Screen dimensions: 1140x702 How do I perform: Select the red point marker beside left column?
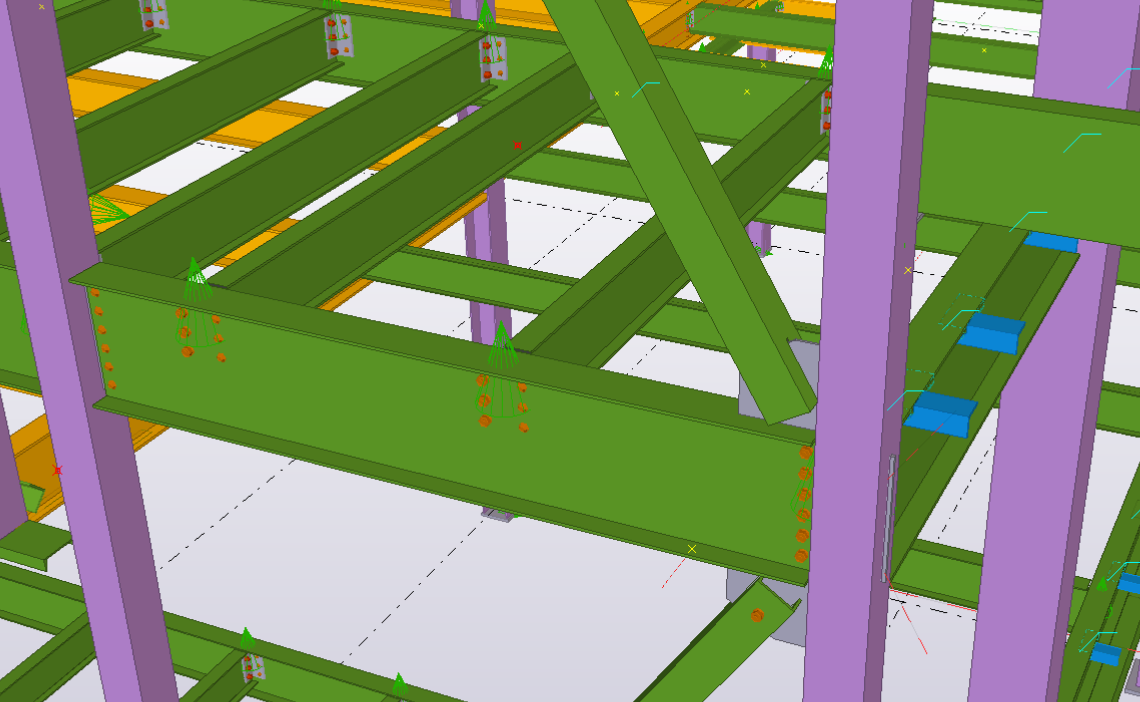point(57,470)
